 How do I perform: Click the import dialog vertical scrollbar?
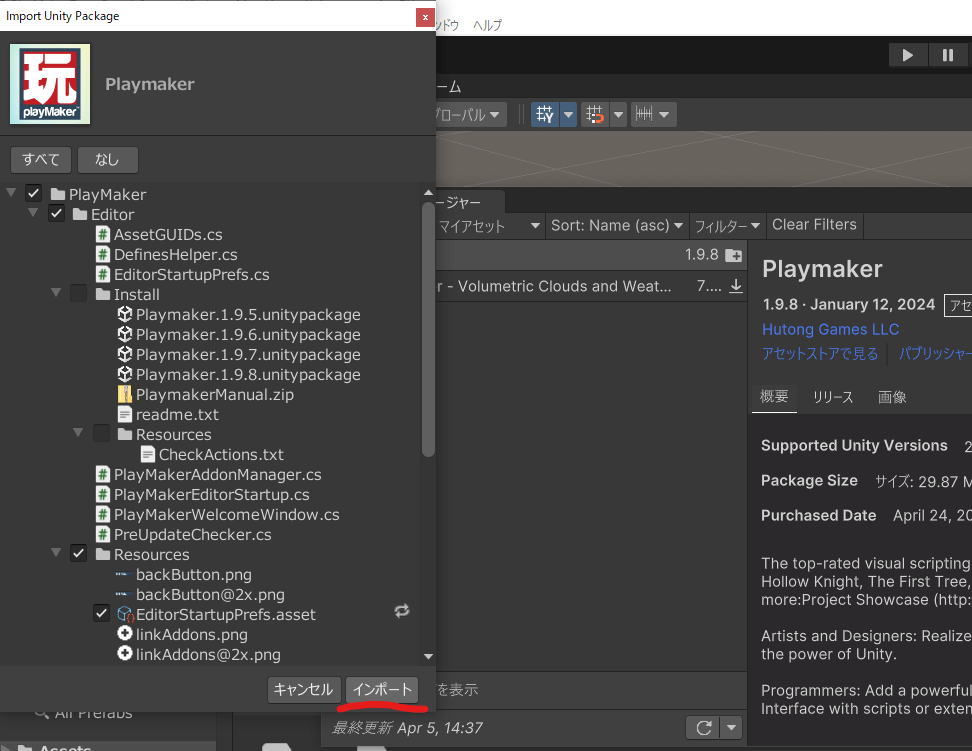428,329
